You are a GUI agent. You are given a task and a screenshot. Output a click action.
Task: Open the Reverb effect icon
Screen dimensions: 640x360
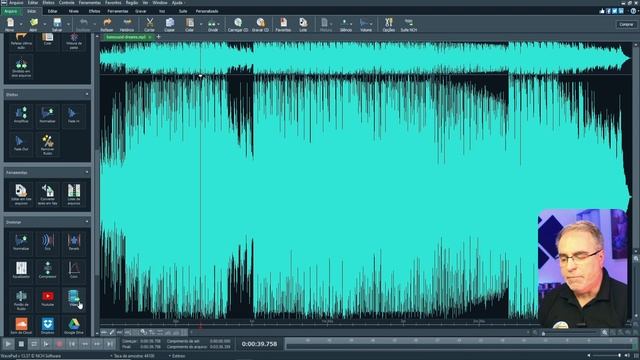click(x=73, y=242)
